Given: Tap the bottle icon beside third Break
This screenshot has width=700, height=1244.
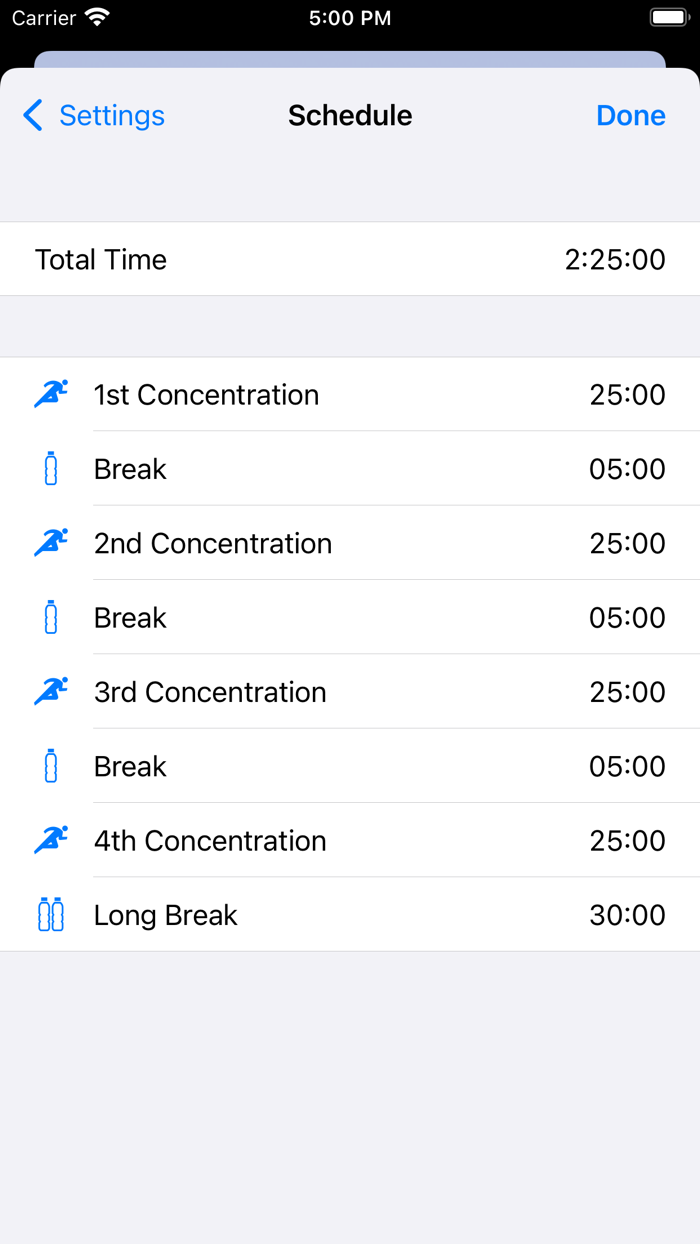Looking at the screenshot, I should pos(49,766).
